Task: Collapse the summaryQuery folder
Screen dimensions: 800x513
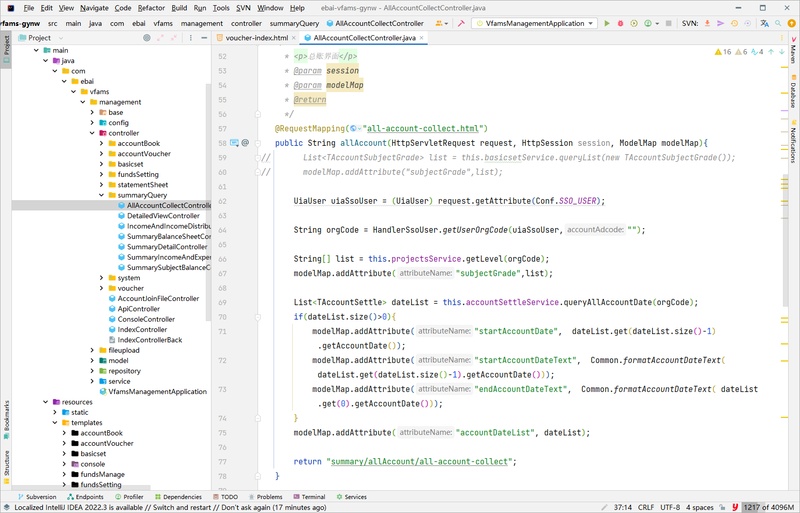Action: point(102,195)
